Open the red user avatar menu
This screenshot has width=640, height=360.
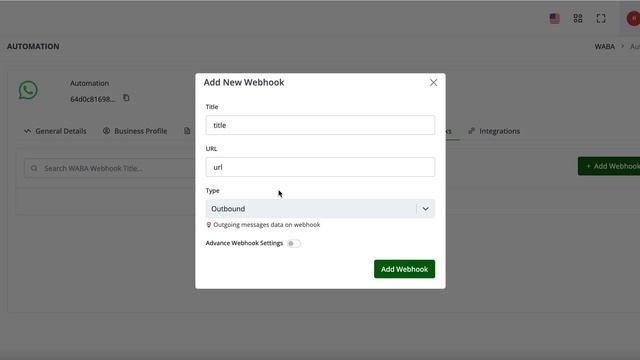pyautogui.click(x=633, y=18)
